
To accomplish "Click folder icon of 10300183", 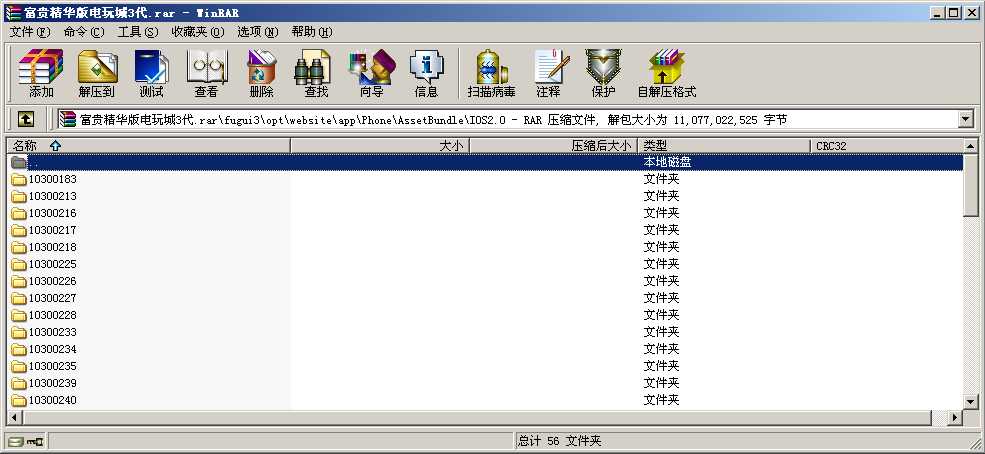I will [19, 180].
